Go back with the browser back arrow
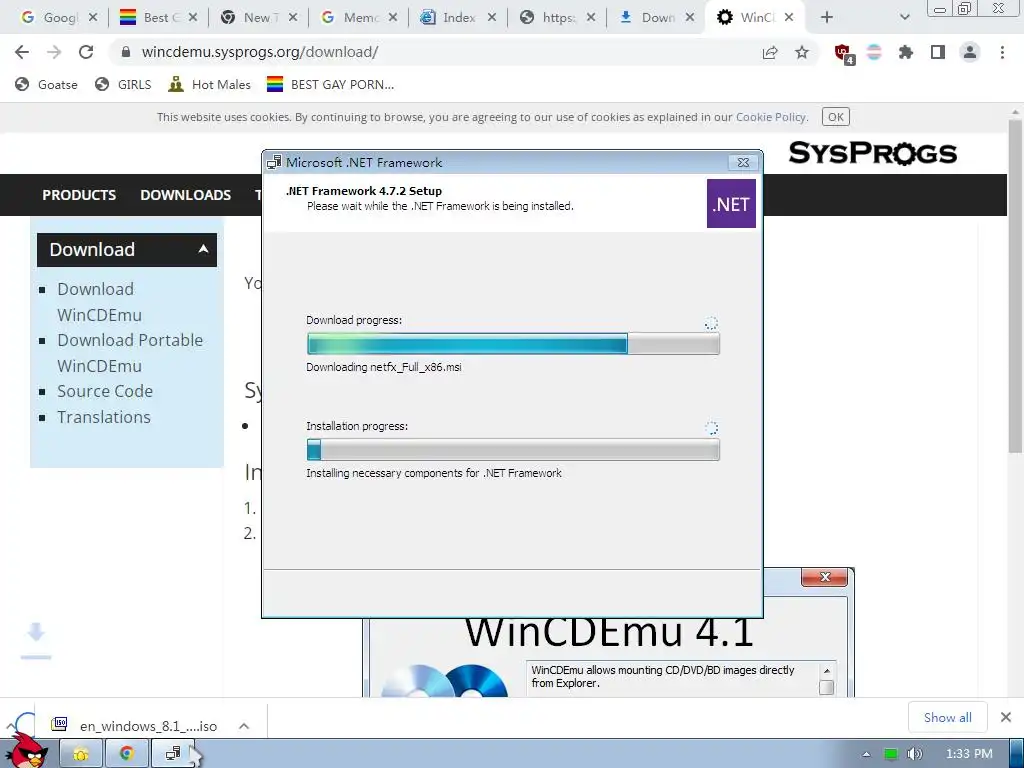The height and width of the screenshot is (768, 1024). click(22, 52)
